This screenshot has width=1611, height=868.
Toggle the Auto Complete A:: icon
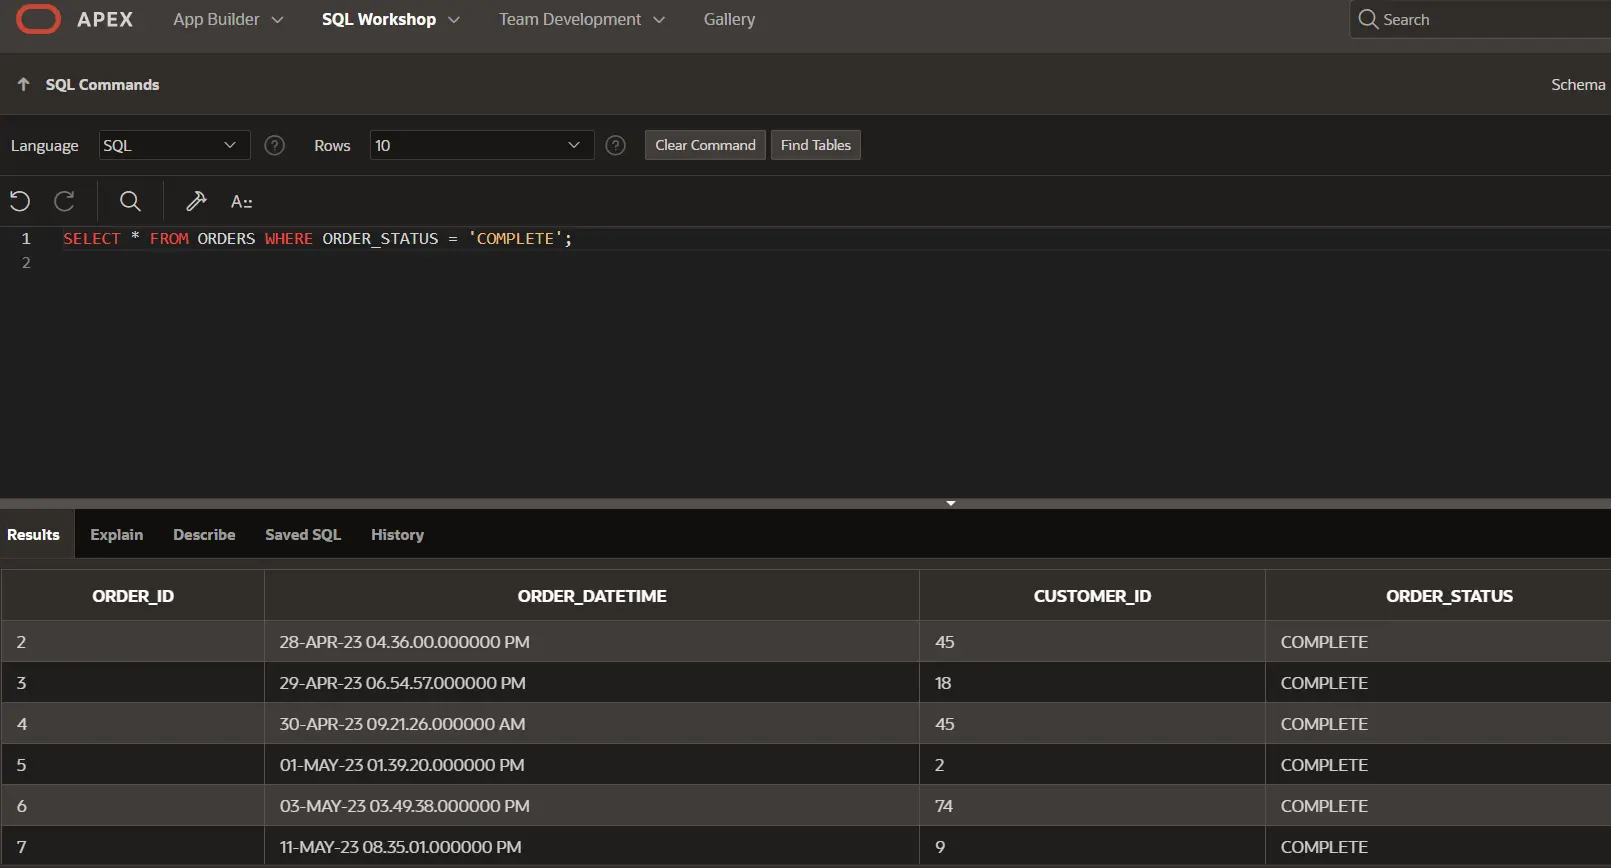click(241, 202)
